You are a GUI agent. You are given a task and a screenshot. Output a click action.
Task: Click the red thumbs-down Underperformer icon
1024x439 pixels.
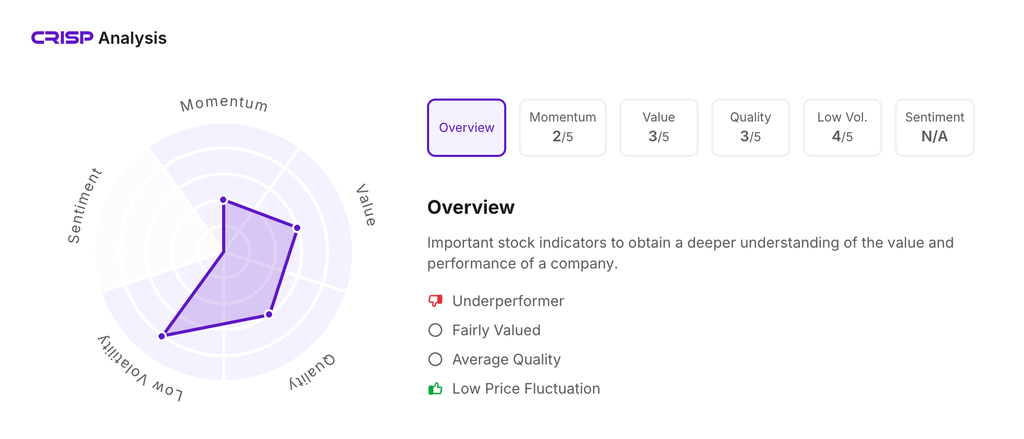(435, 301)
